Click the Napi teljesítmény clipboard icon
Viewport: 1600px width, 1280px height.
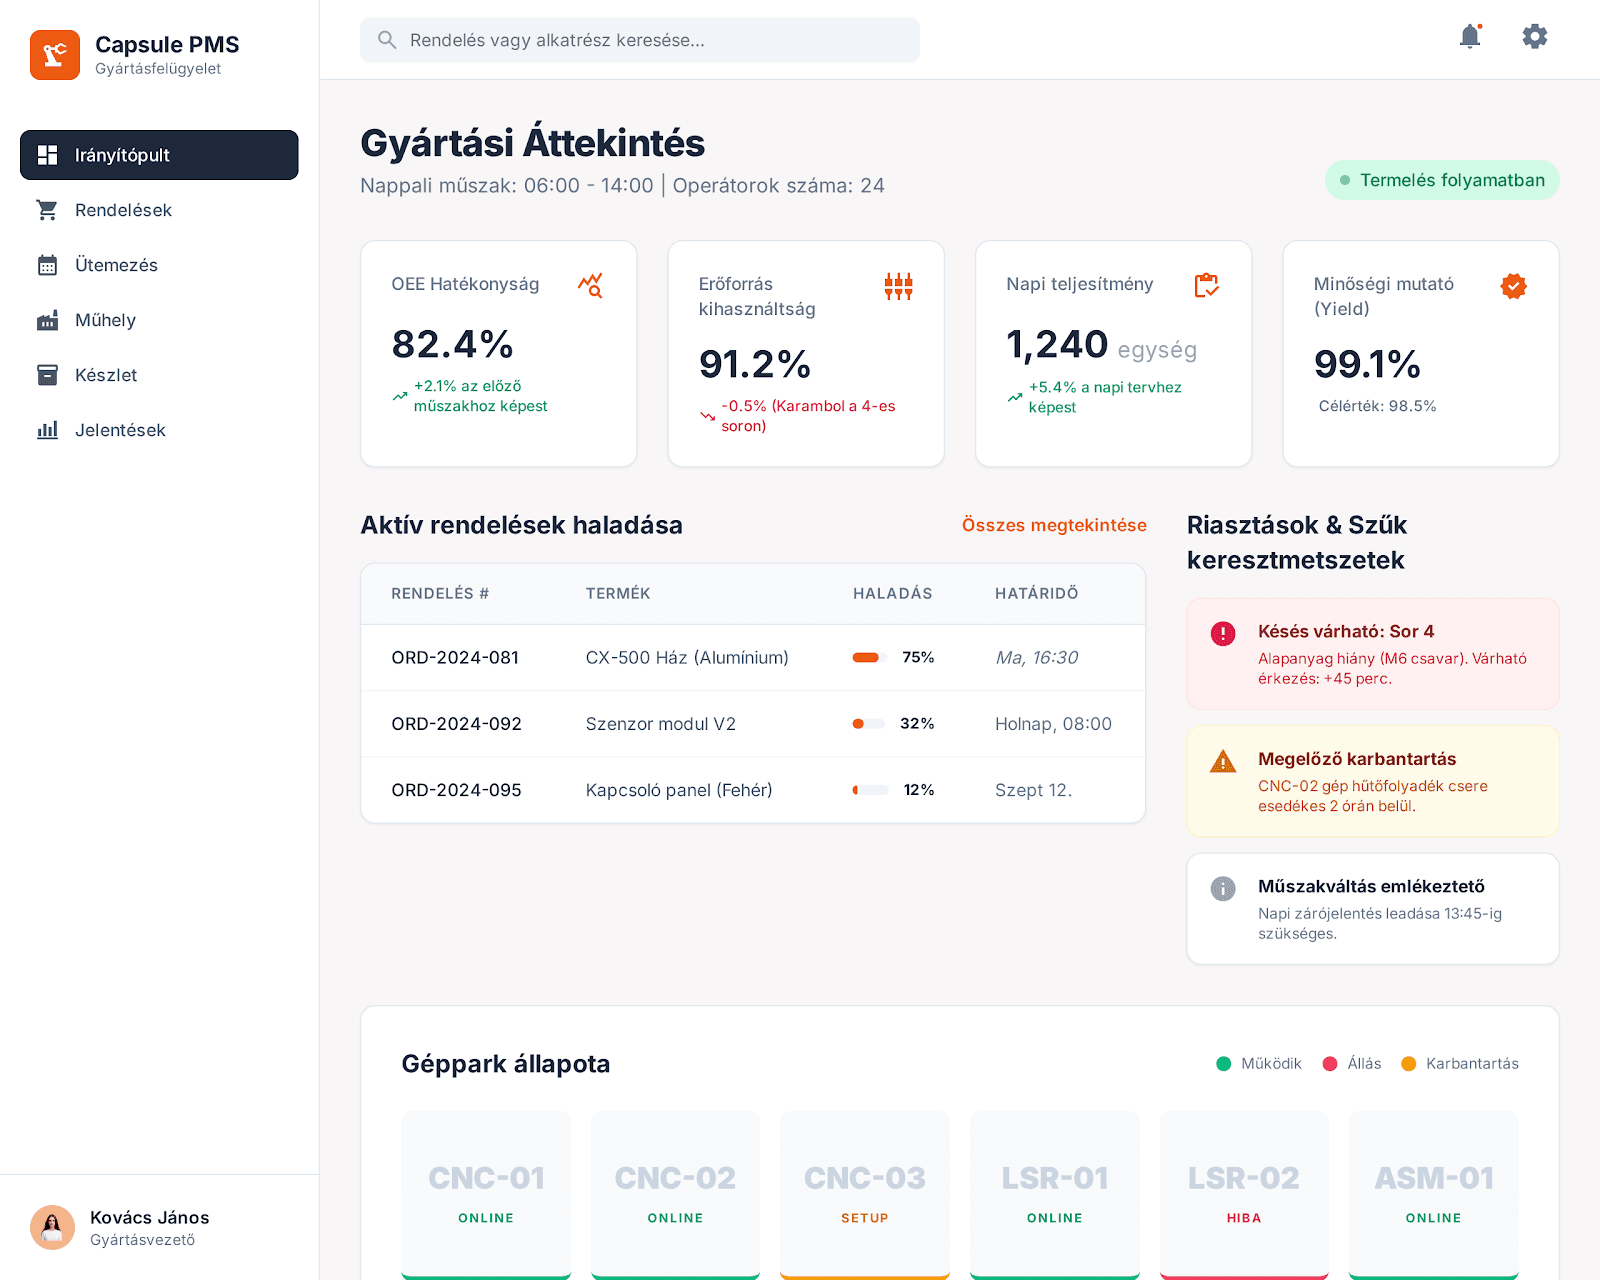coord(1206,286)
